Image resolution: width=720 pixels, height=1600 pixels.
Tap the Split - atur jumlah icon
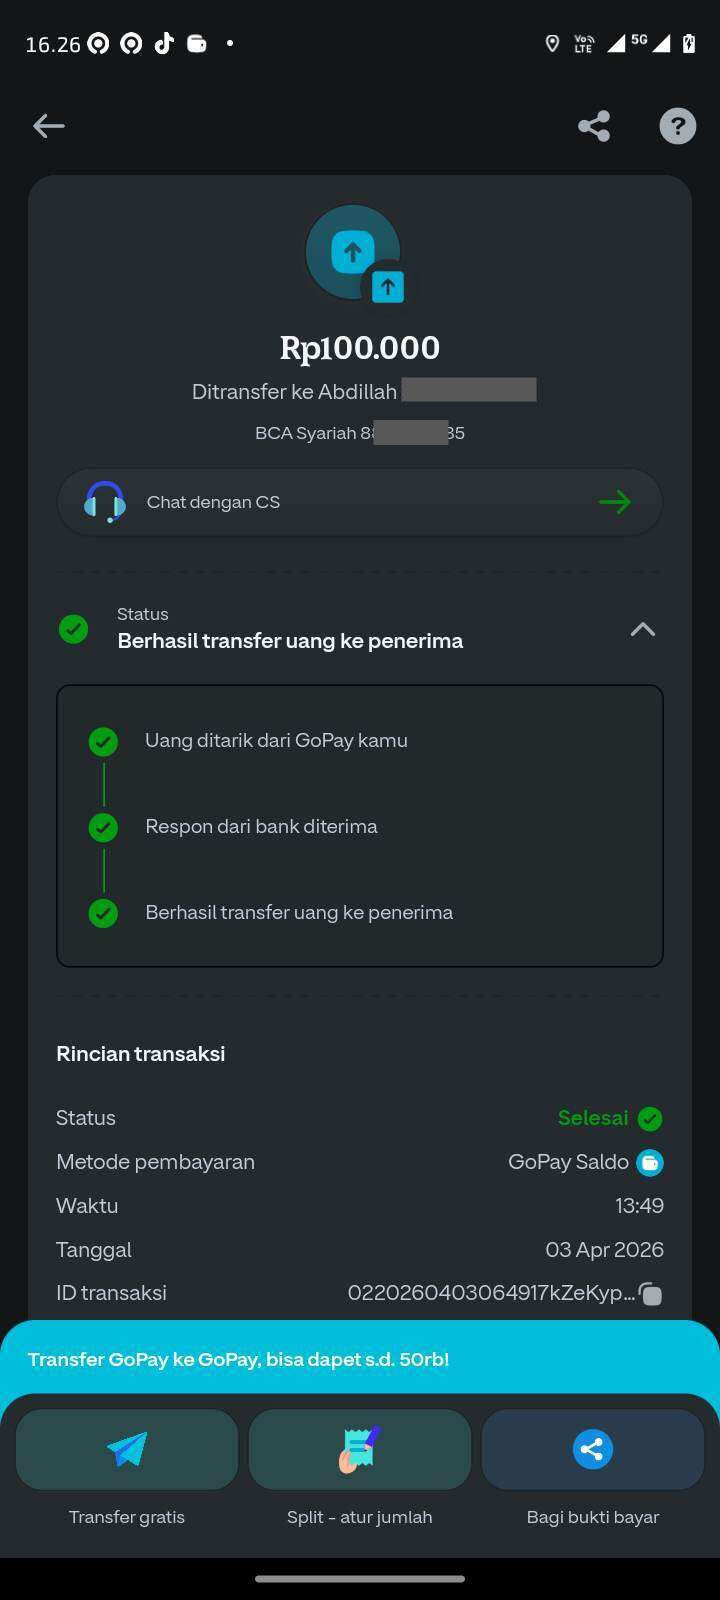359,1448
